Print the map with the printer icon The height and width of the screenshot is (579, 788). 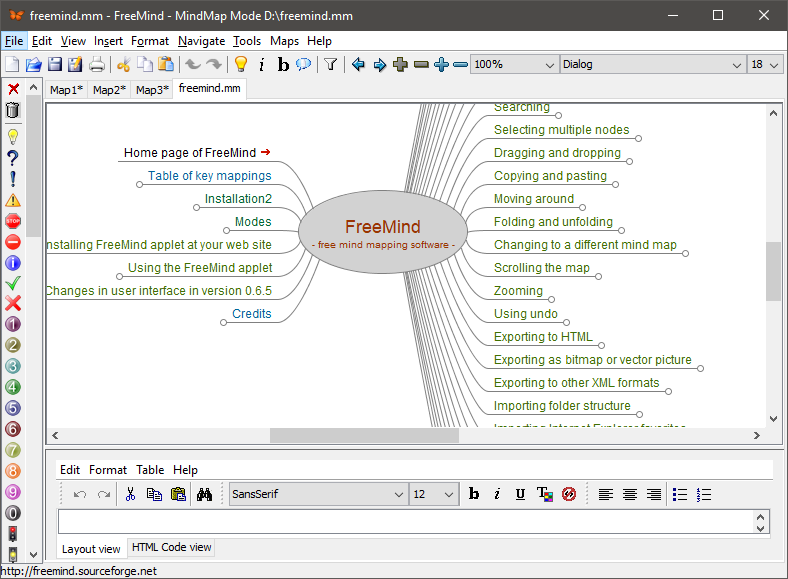96,64
